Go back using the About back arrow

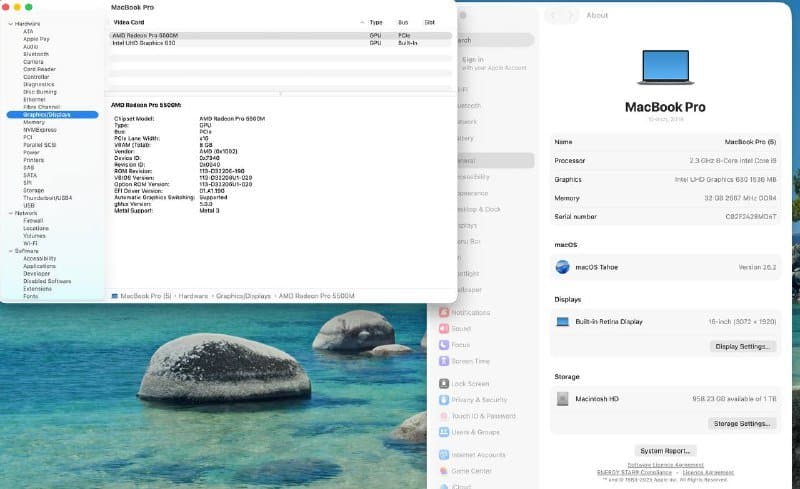pos(553,16)
